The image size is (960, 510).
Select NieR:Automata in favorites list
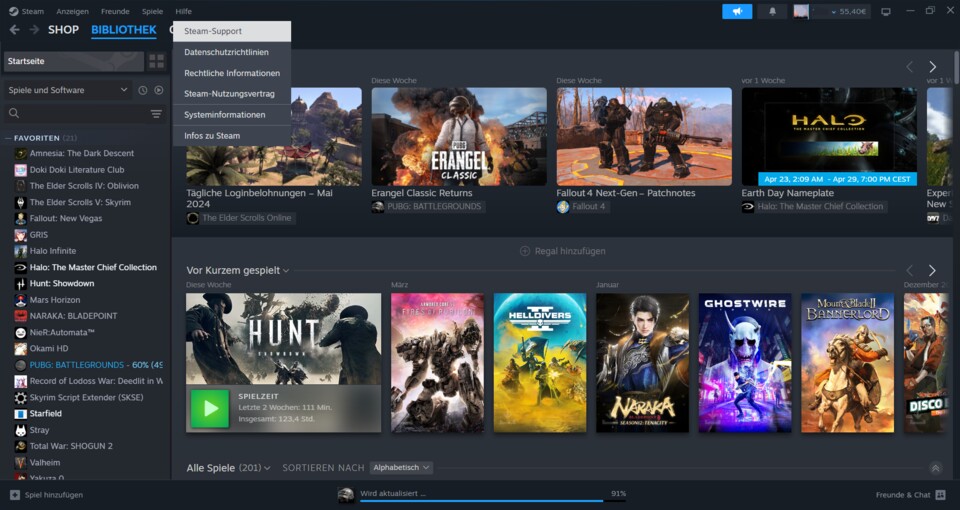coord(62,332)
